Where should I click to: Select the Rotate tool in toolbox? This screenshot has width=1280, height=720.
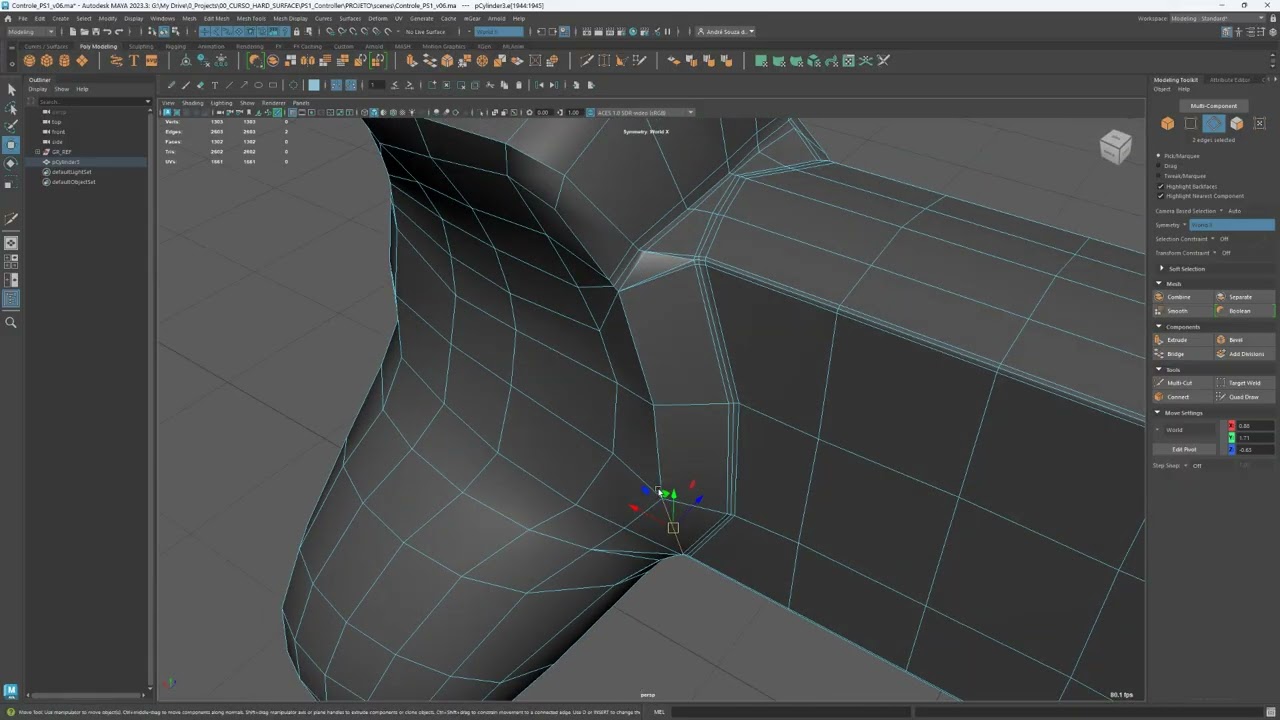point(11,163)
